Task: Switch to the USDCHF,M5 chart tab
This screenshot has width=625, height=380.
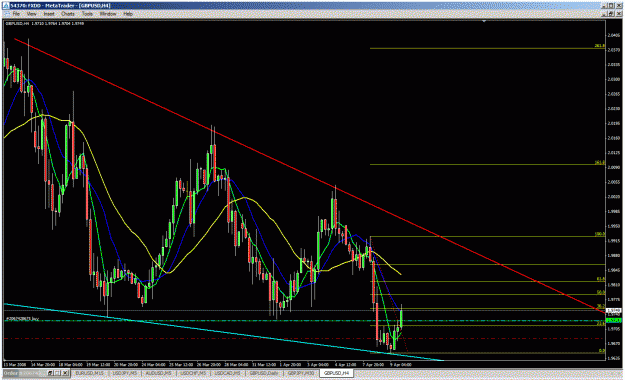Action: 193,373
